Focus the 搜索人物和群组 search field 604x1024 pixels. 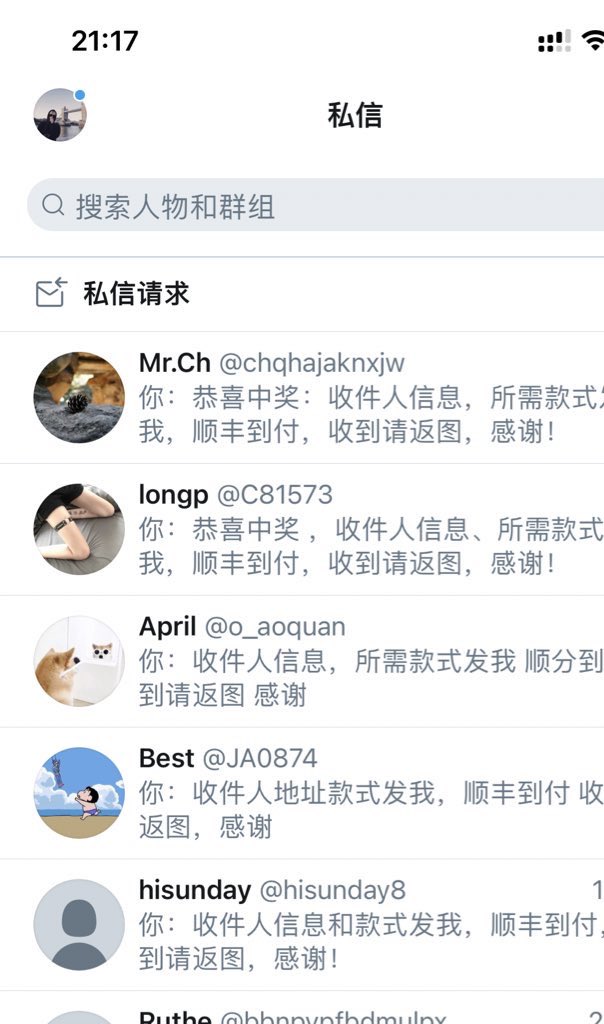point(315,204)
